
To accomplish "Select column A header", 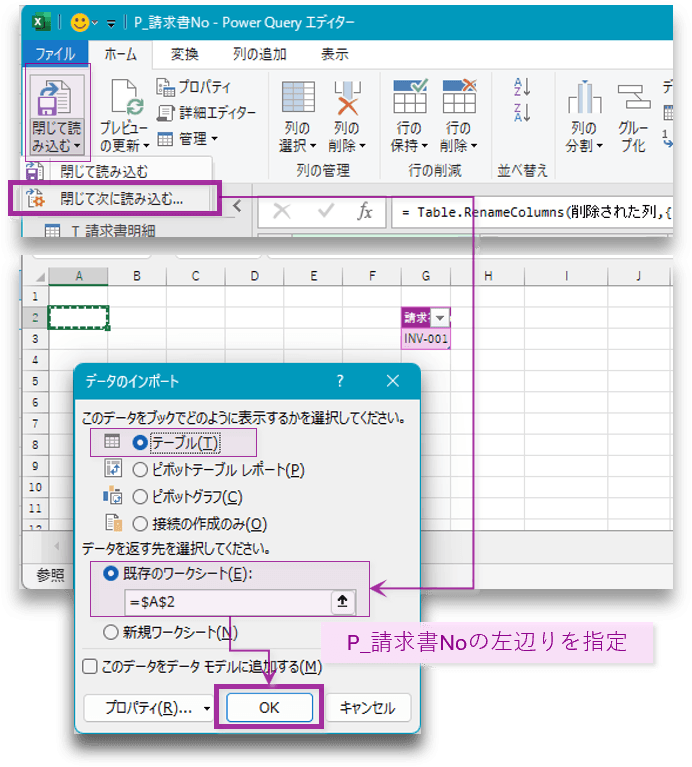I will point(78,276).
